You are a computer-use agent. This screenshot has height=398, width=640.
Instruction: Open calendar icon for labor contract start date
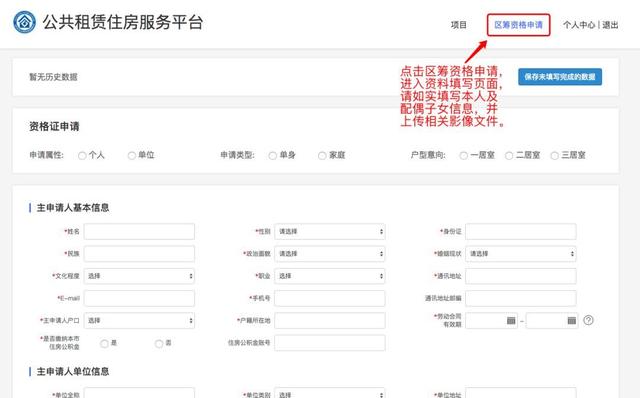coord(511,320)
